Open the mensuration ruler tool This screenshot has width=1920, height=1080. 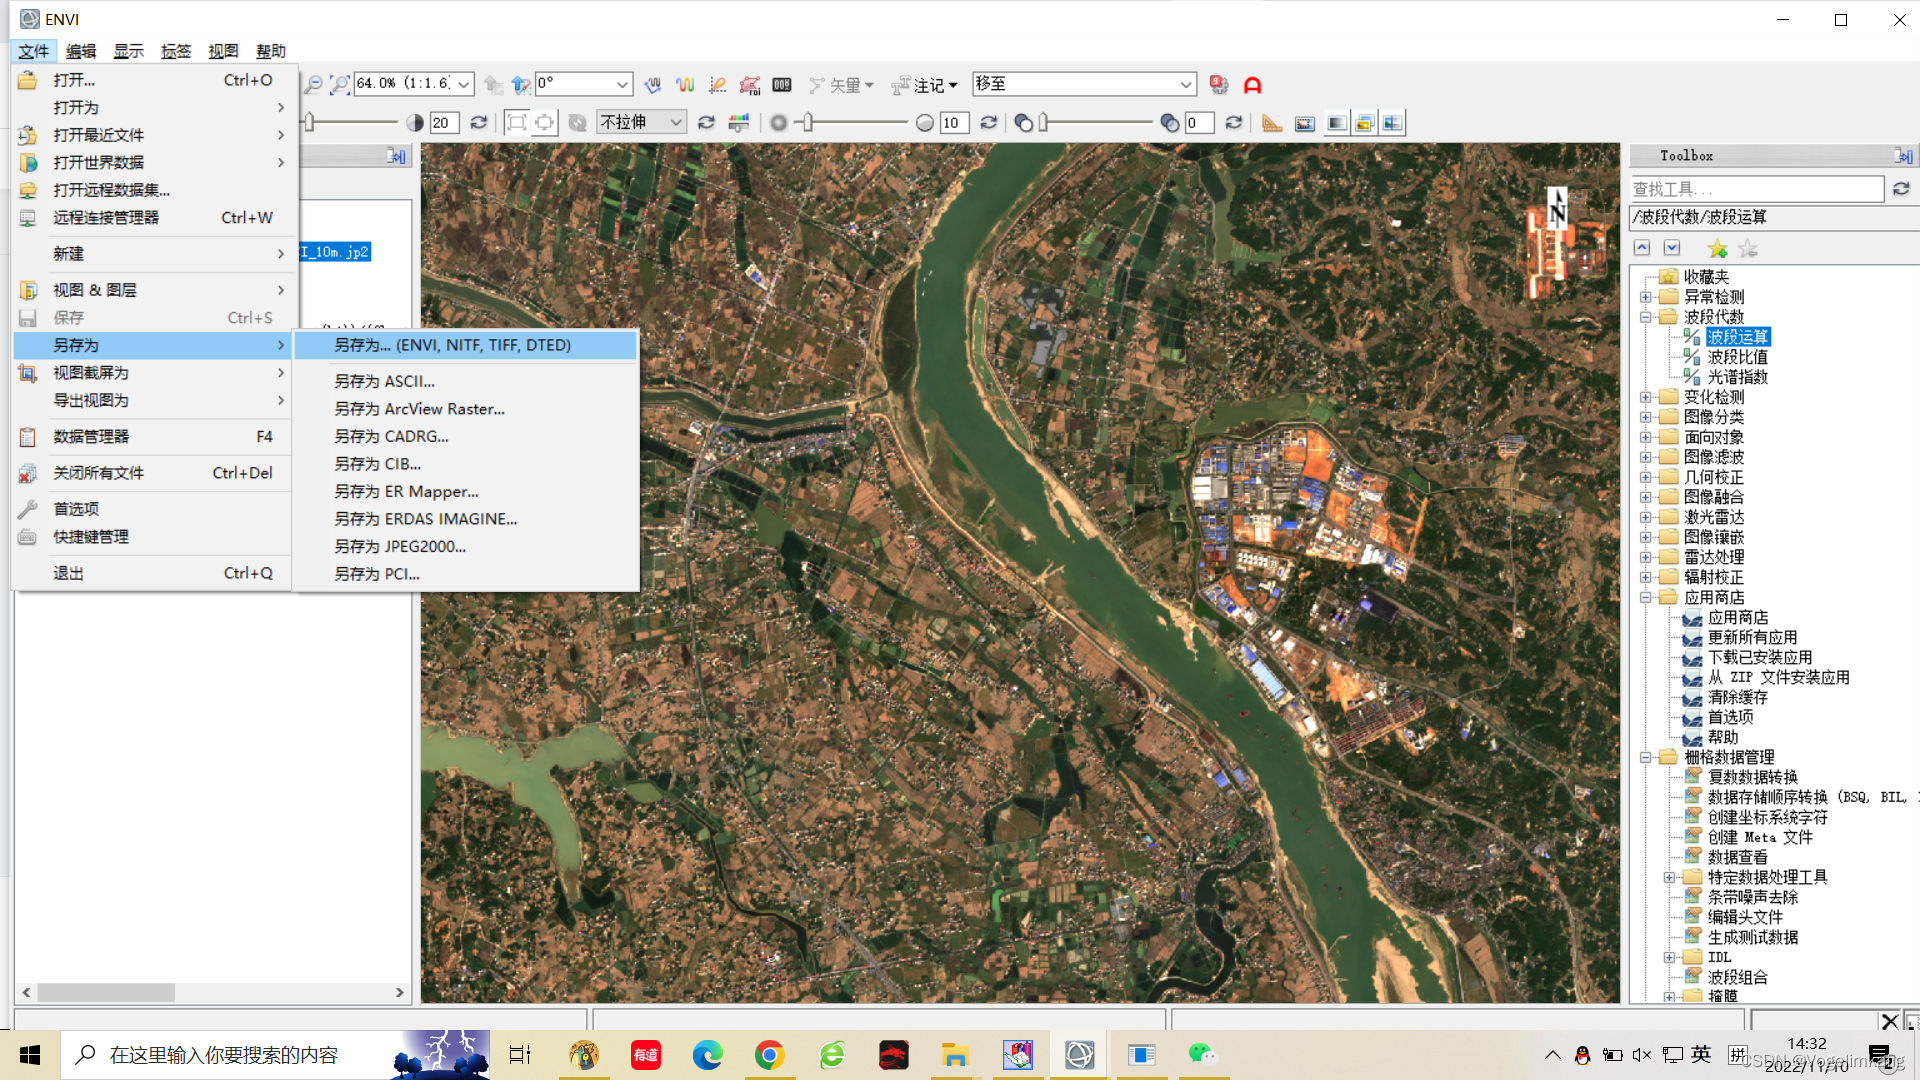click(x=1272, y=123)
